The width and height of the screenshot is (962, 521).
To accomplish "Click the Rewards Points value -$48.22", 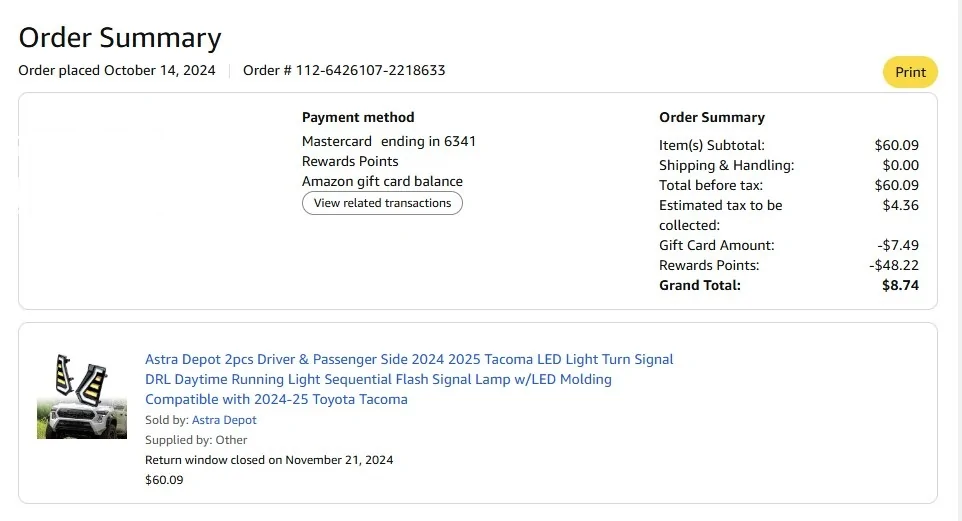I will coord(894,265).
